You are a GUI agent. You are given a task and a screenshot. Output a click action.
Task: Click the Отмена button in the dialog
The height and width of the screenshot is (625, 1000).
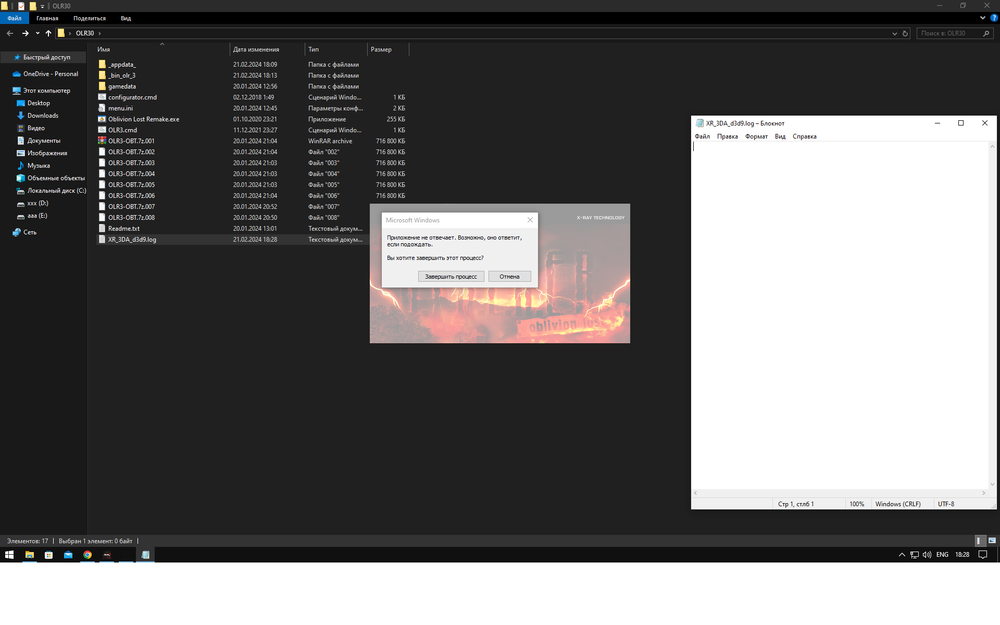click(x=509, y=276)
